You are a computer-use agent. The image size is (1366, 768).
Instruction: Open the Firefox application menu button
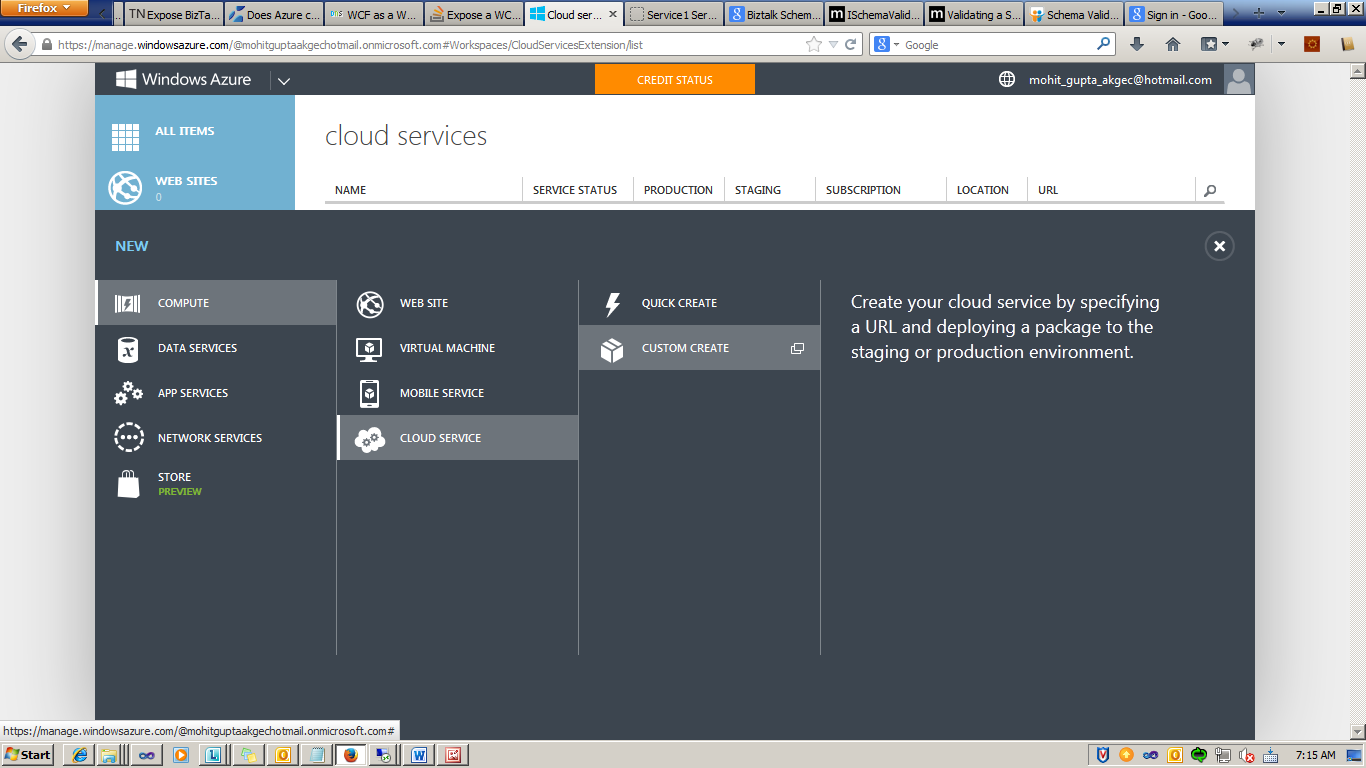(44, 8)
